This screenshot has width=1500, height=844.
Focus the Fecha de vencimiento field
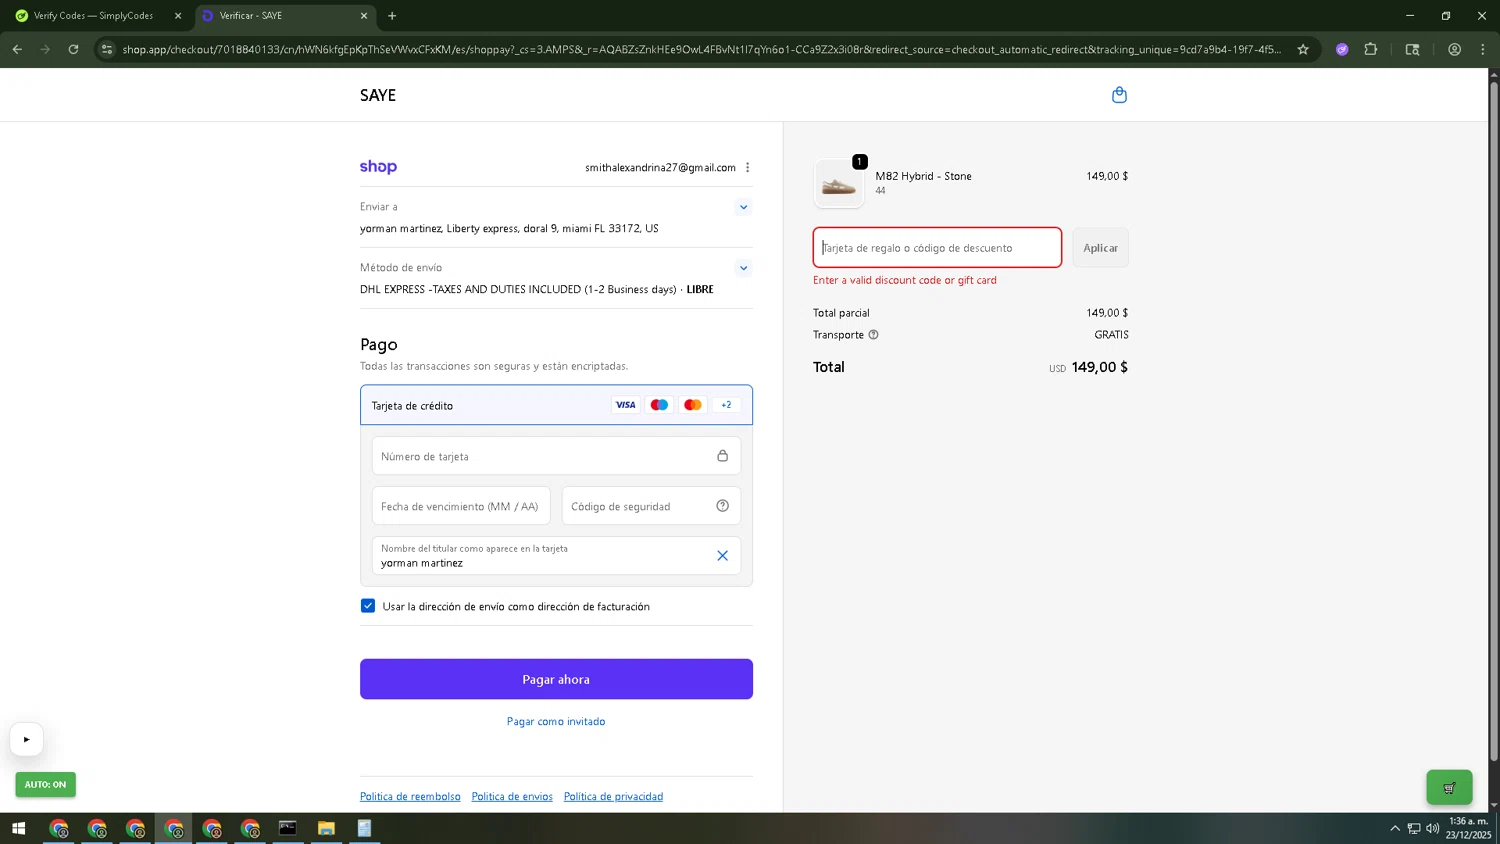point(461,506)
